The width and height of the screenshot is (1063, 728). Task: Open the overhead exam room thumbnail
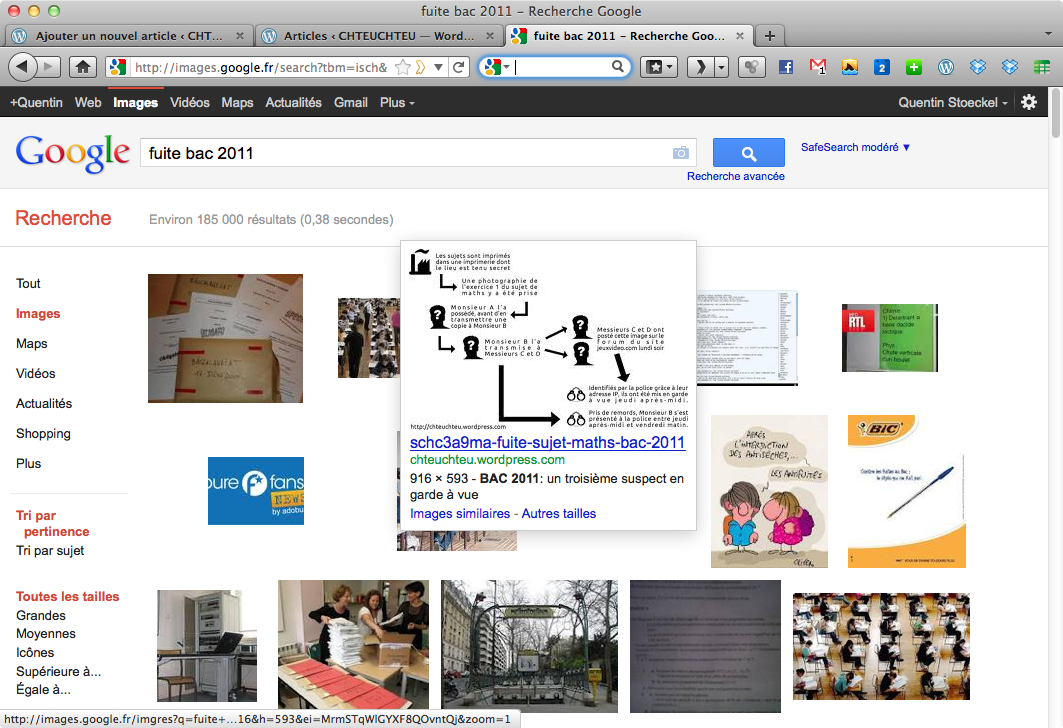coord(881,646)
